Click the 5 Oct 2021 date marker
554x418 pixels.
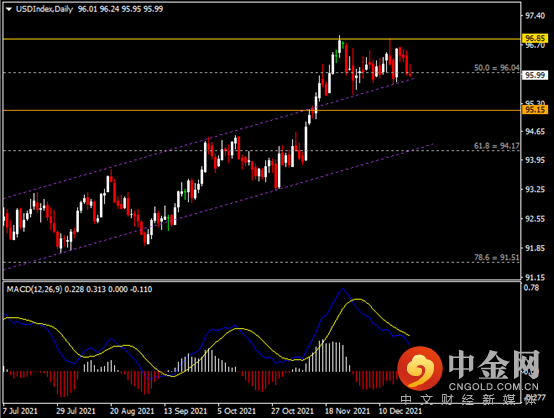pyautogui.click(x=236, y=411)
